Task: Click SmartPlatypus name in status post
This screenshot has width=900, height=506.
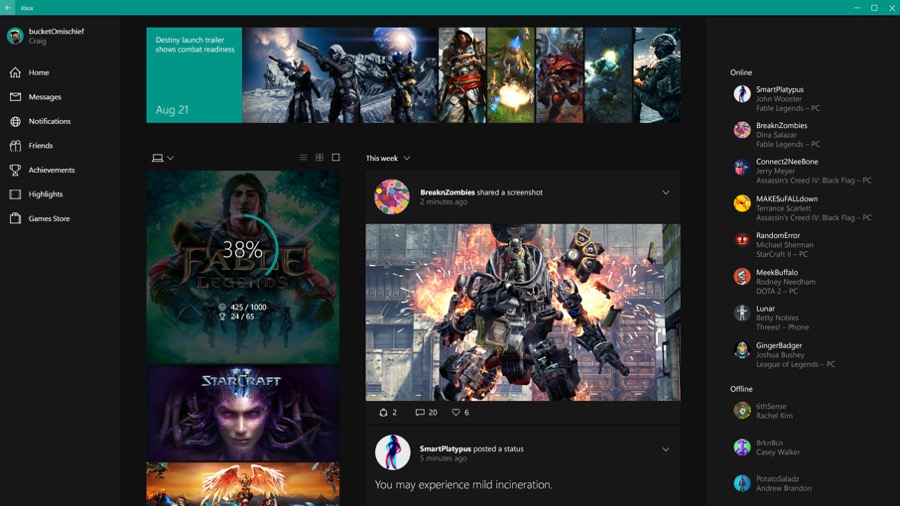Action: (445, 449)
